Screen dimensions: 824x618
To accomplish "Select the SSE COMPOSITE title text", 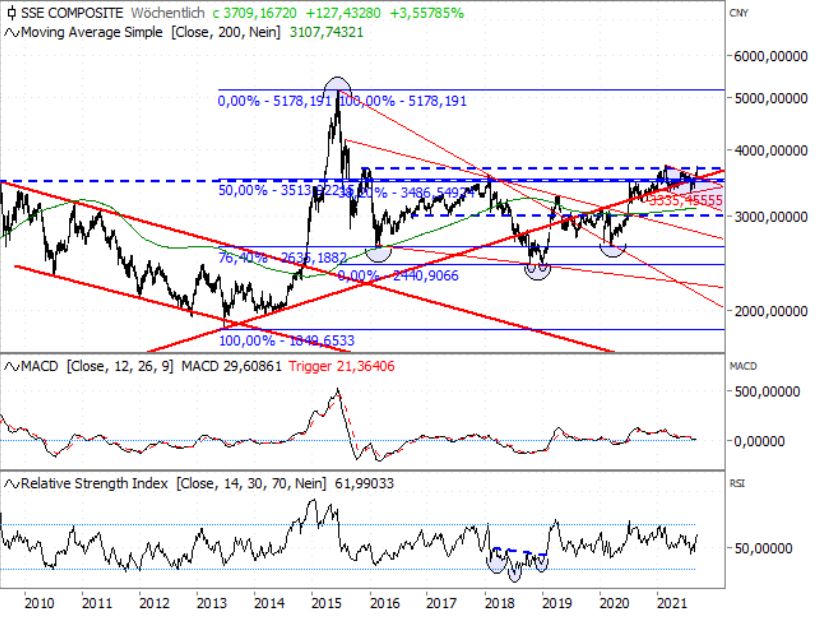I will [72, 13].
